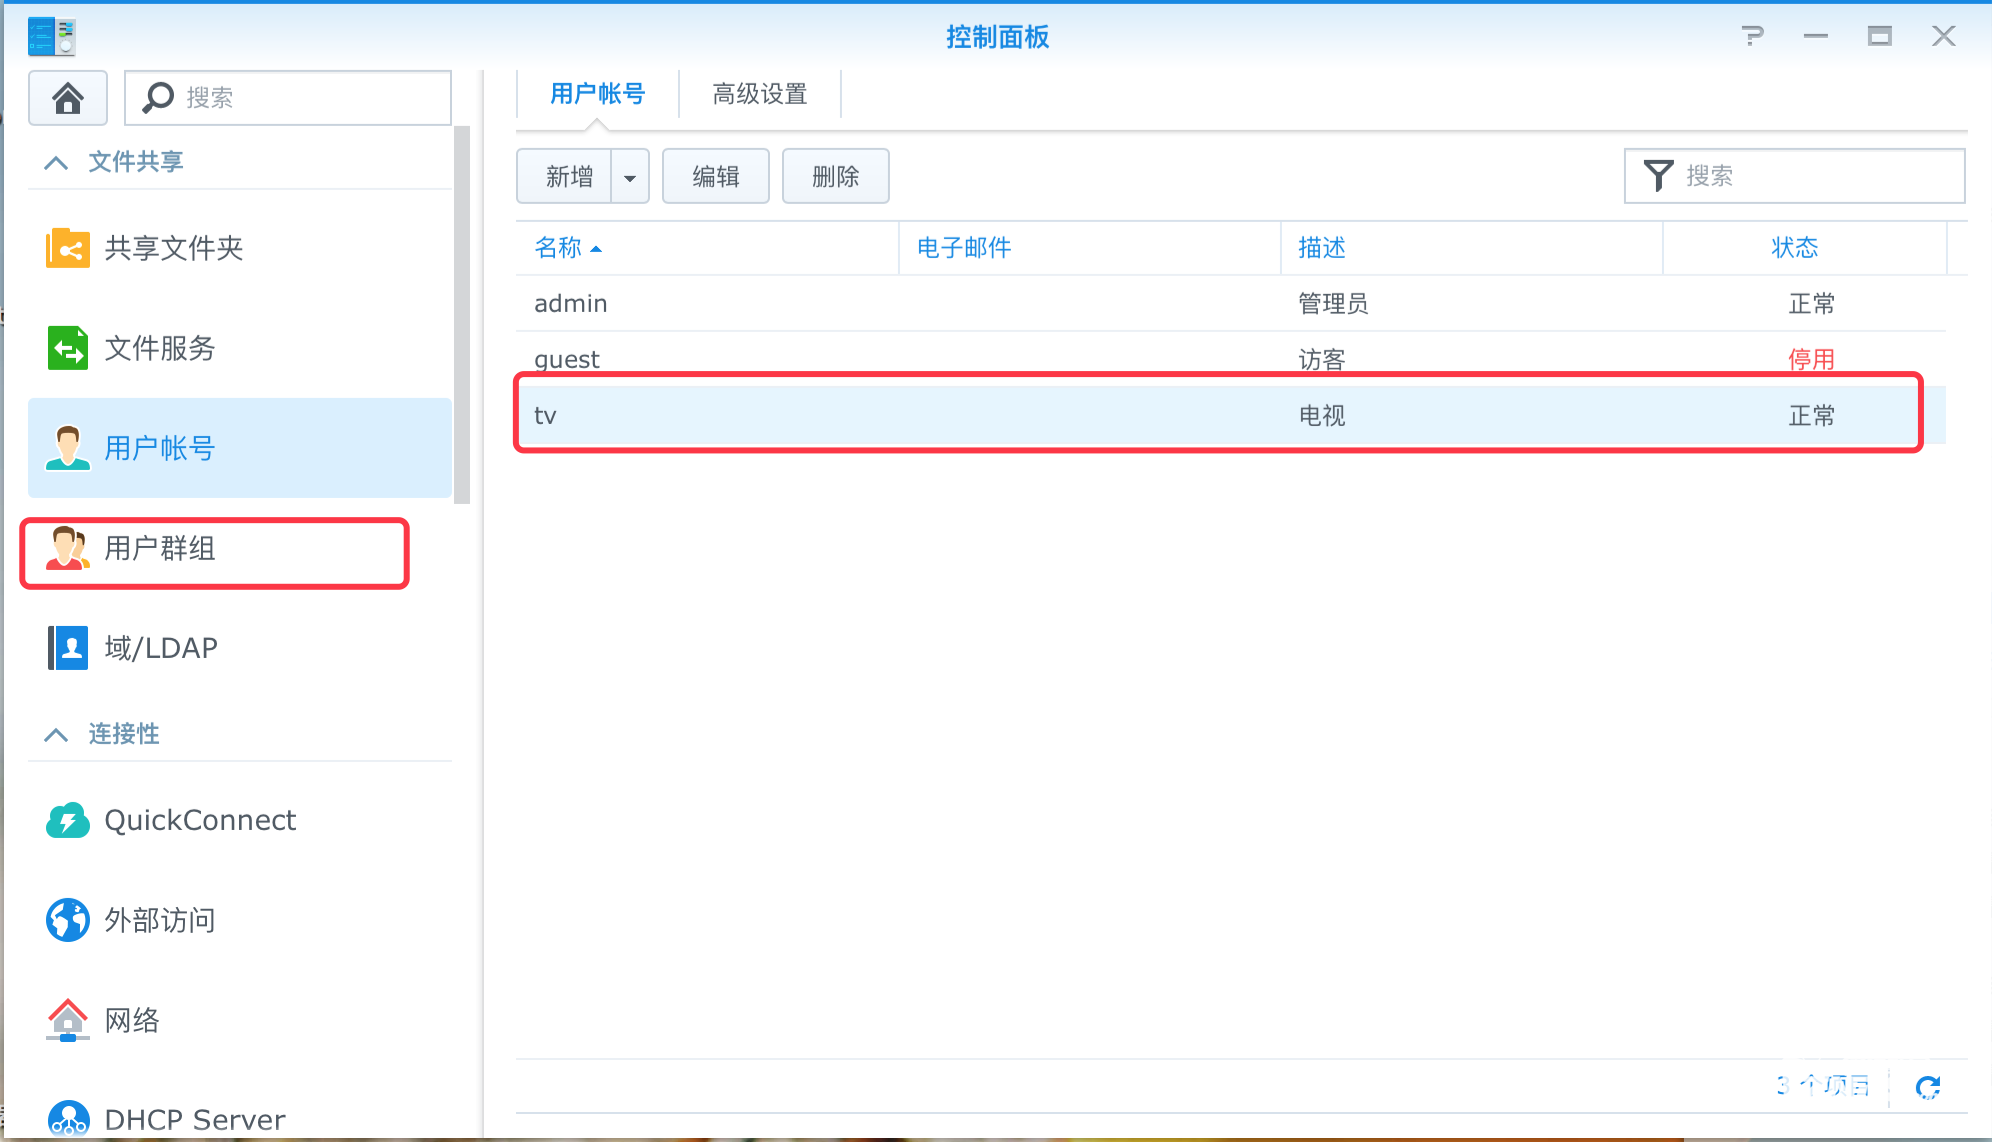The width and height of the screenshot is (1992, 1142).
Task: Click the 电视 description cell
Action: coord(1322,416)
